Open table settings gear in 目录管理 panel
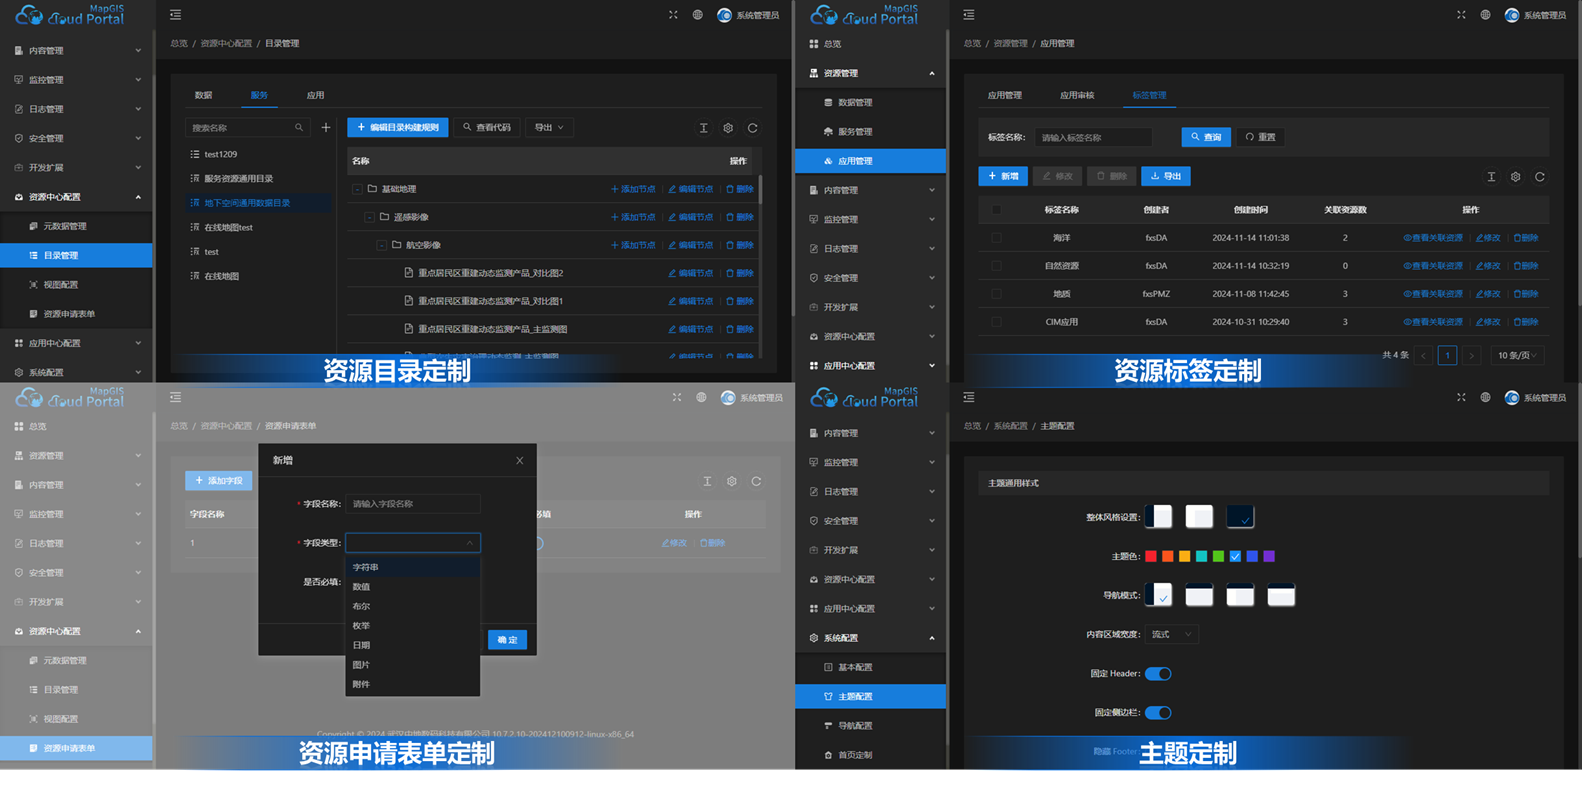 pyautogui.click(x=728, y=128)
